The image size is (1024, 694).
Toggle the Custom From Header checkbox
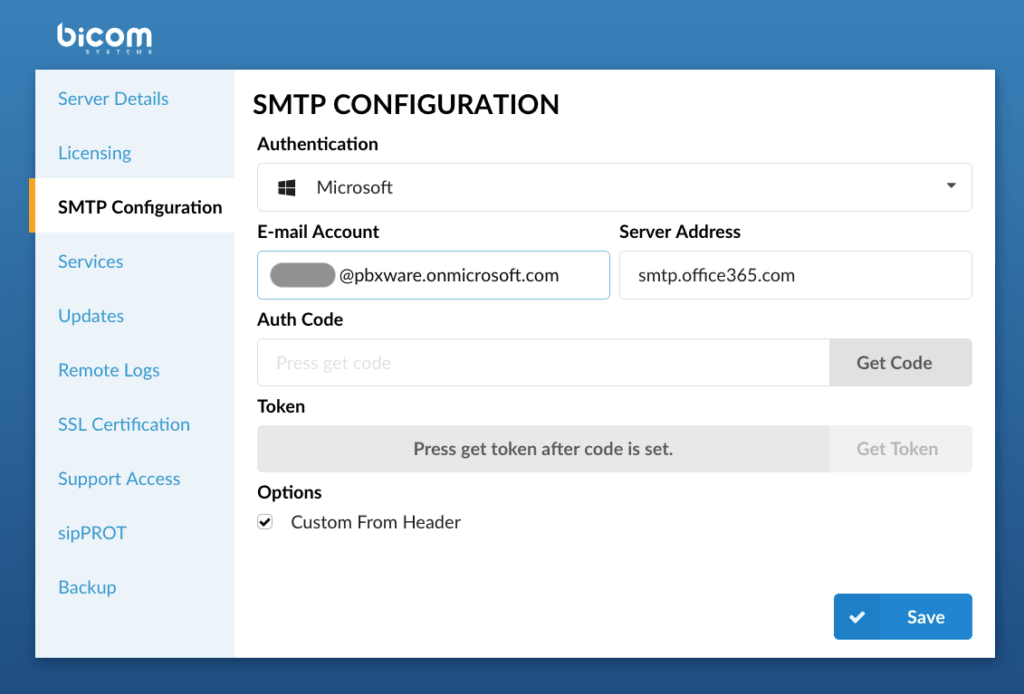point(265,522)
